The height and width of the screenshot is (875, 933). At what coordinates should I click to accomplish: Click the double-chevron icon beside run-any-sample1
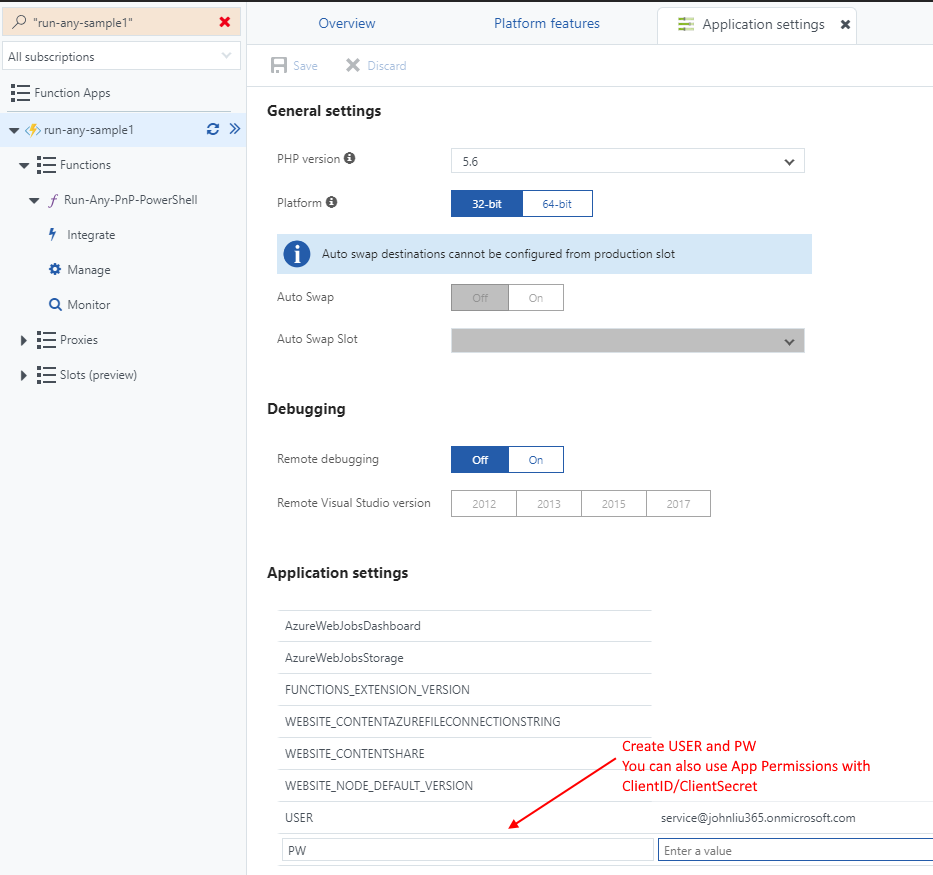pyautogui.click(x=235, y=129)
